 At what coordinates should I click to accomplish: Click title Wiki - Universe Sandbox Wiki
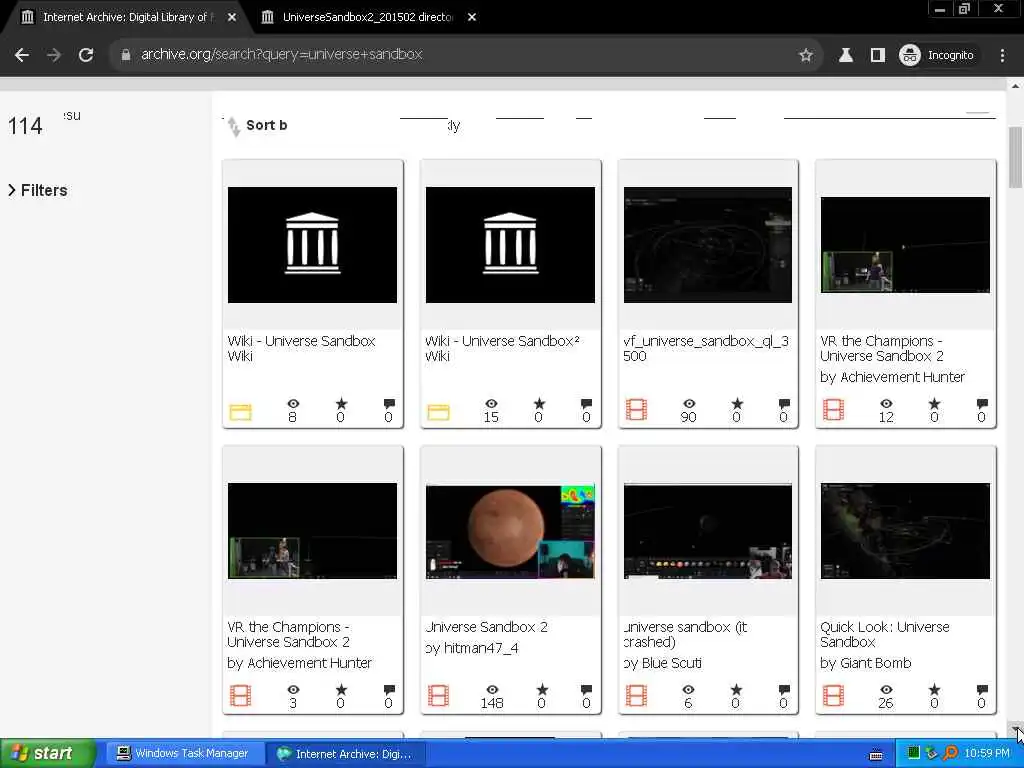pyautogui.click(x=301, y=348)
